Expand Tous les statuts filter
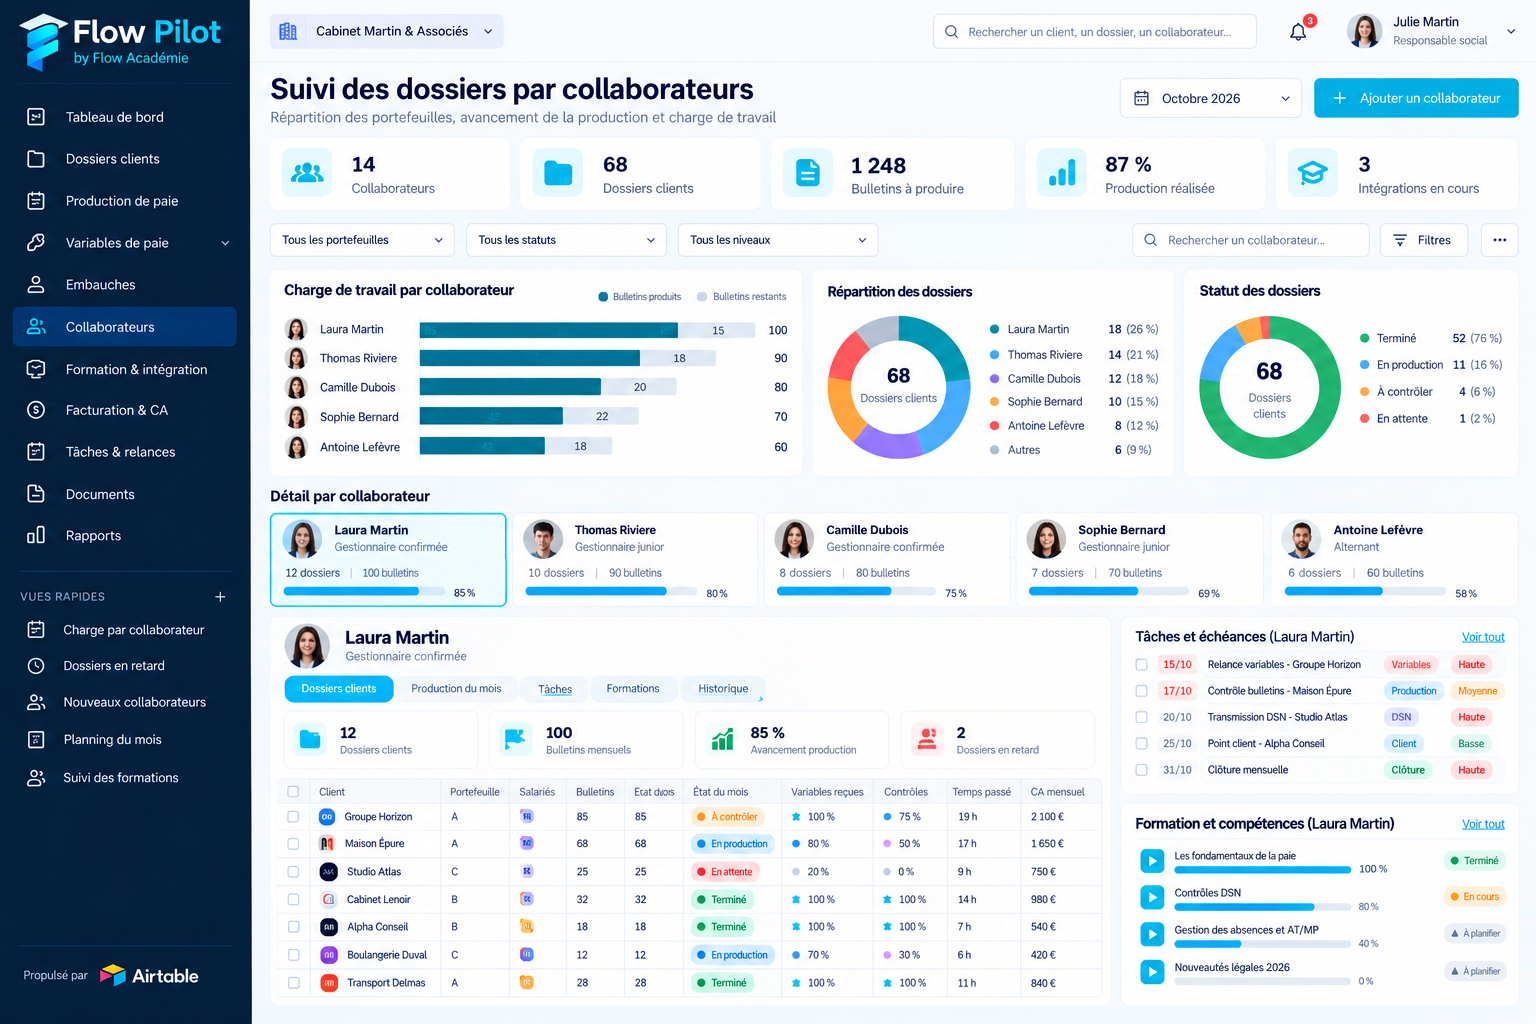Image resolution: width=1536 pixels, height=1024 pixels. (566, 240)
